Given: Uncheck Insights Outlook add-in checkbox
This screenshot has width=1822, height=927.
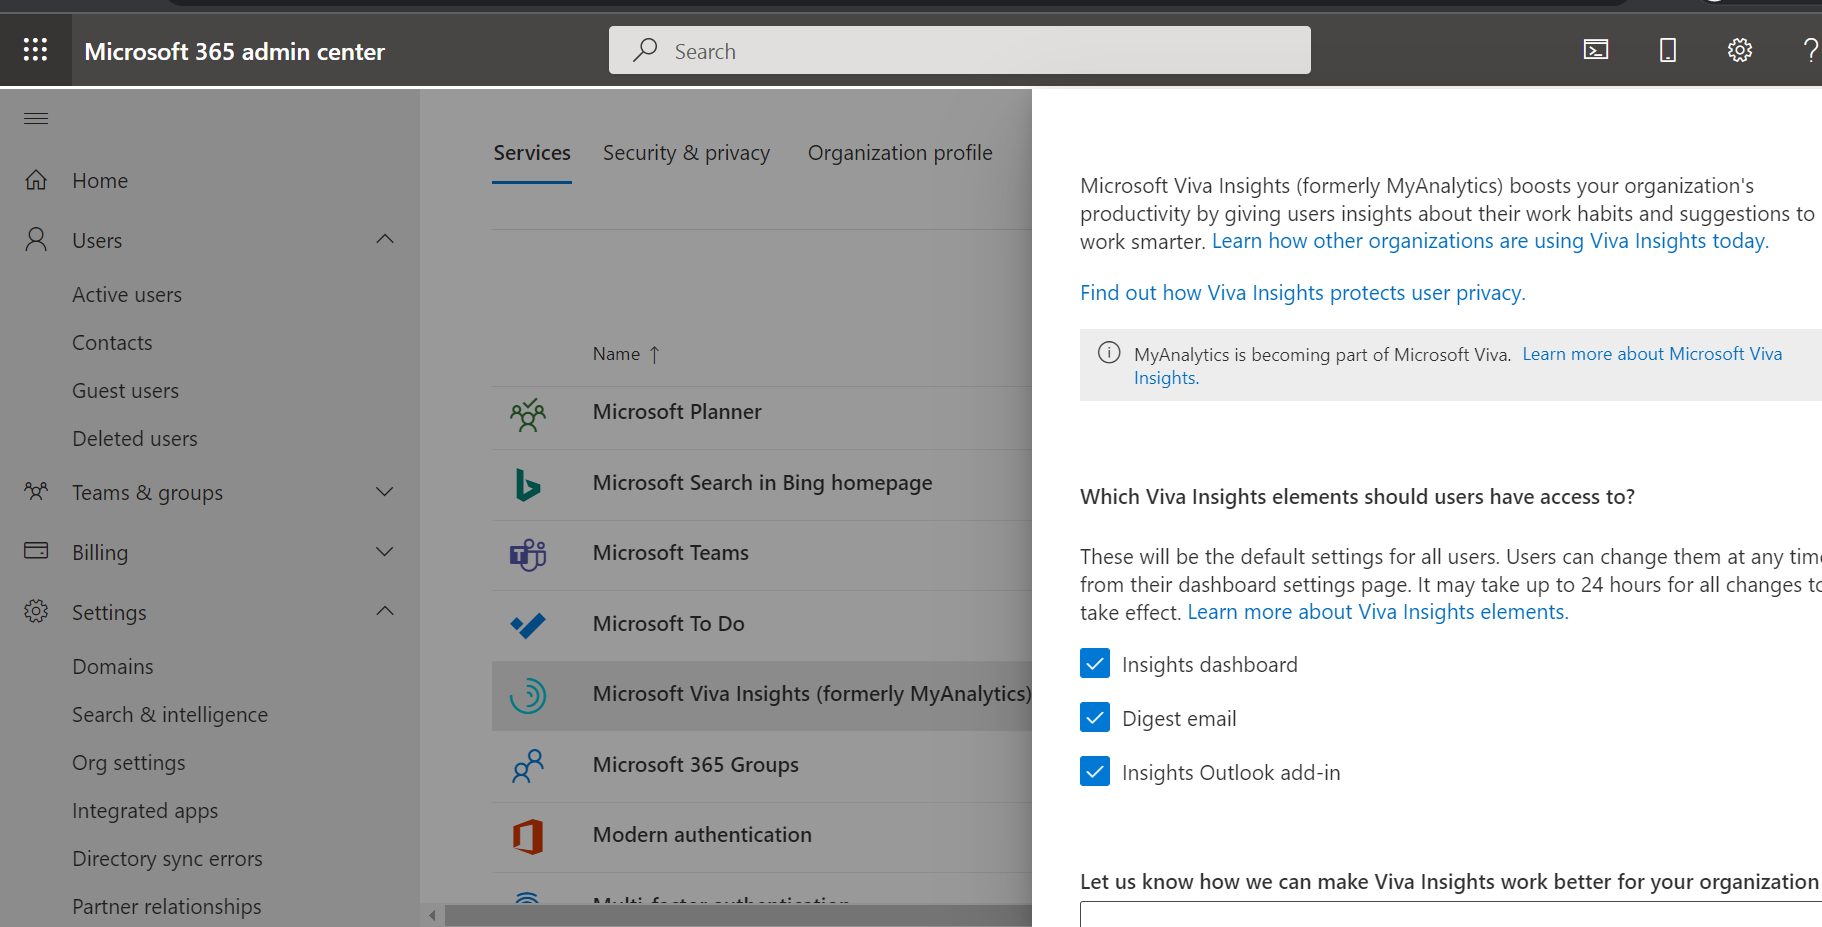Looking at the screenshot, I should (x=1095, y=771).
